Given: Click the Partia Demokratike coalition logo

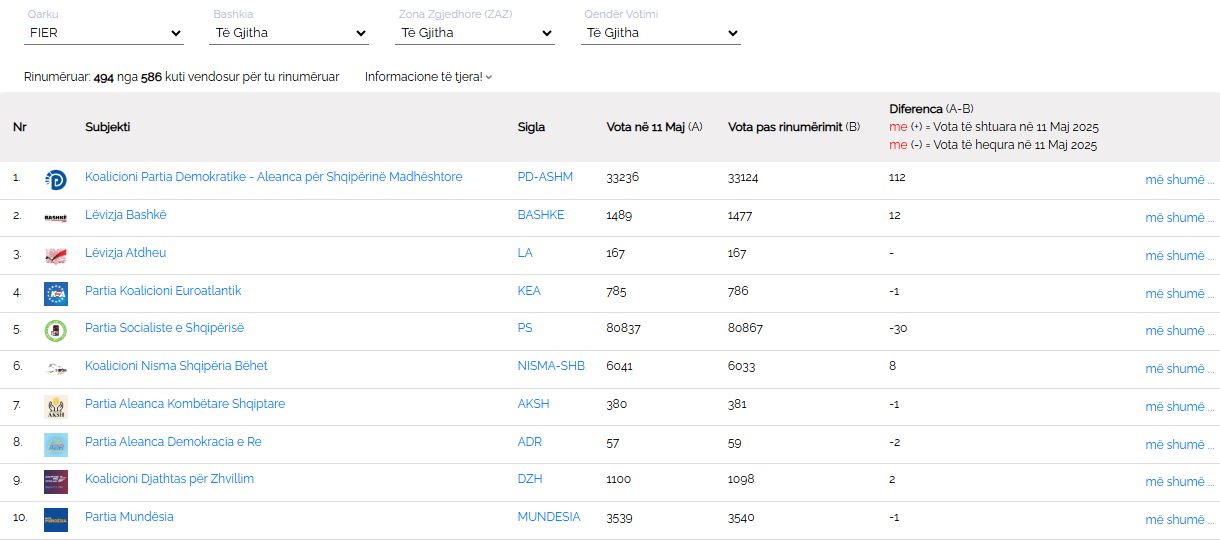Looking at the screenshot, I should [56, 180].
